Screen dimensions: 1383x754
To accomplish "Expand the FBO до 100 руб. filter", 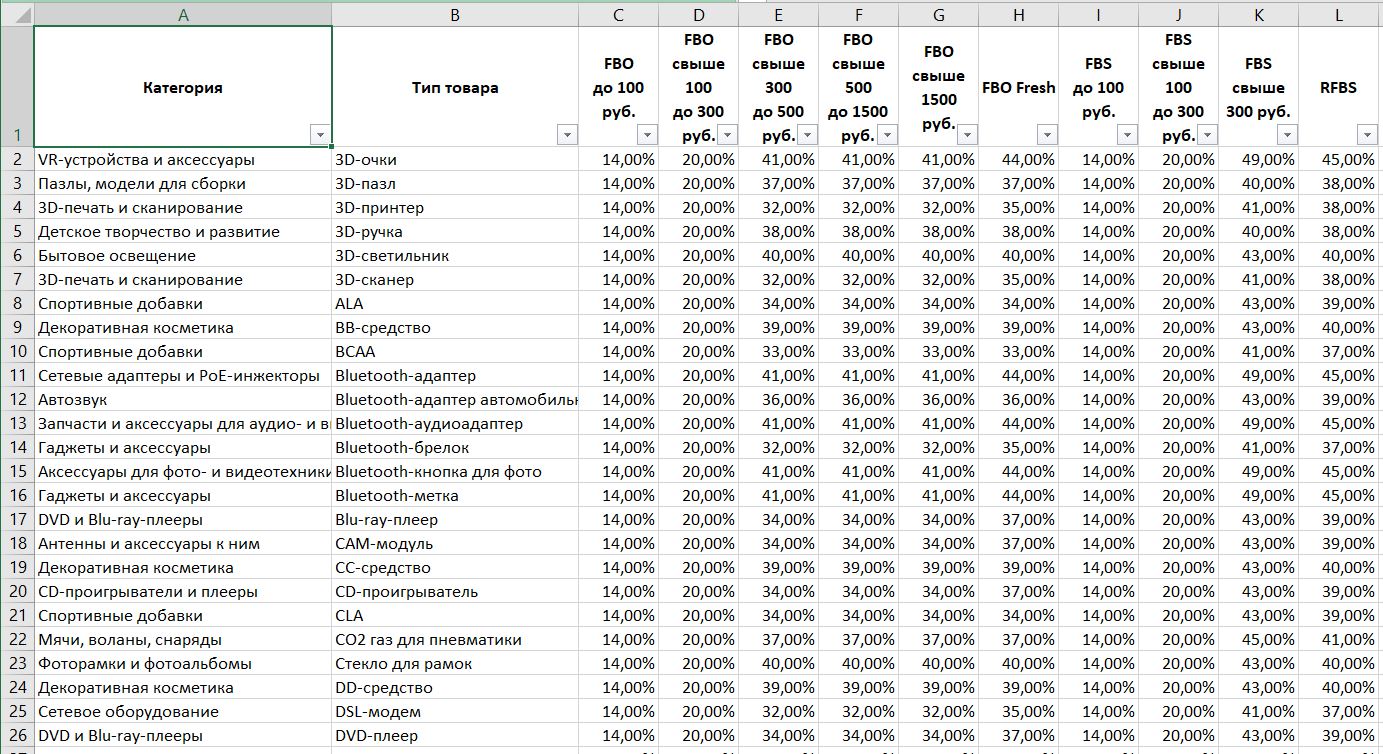I will [647, 135].
